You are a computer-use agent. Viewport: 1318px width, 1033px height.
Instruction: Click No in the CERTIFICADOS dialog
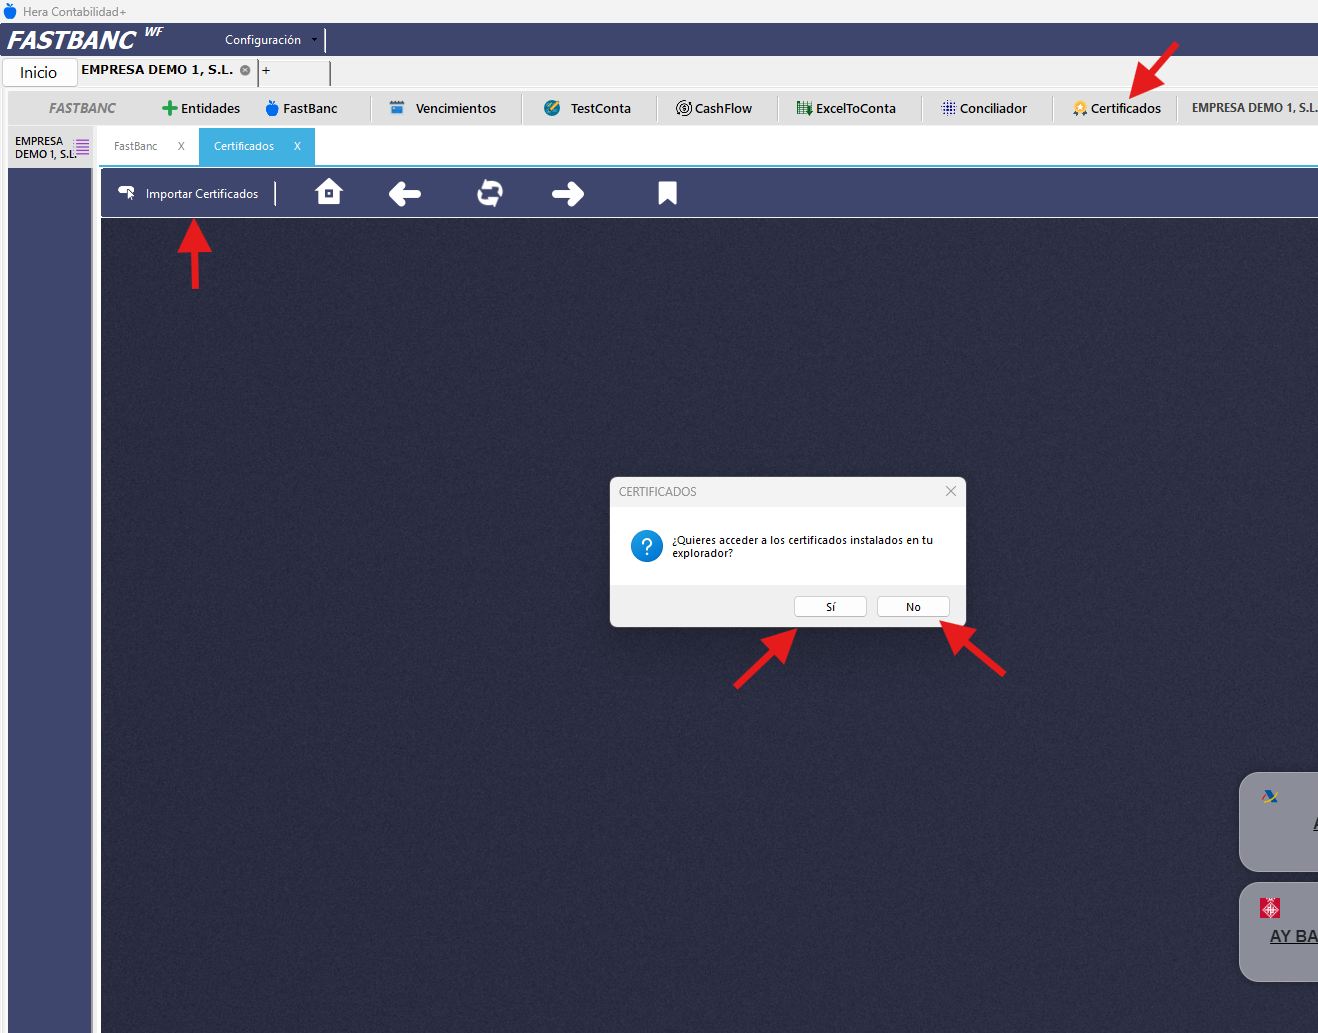(913, 607)
